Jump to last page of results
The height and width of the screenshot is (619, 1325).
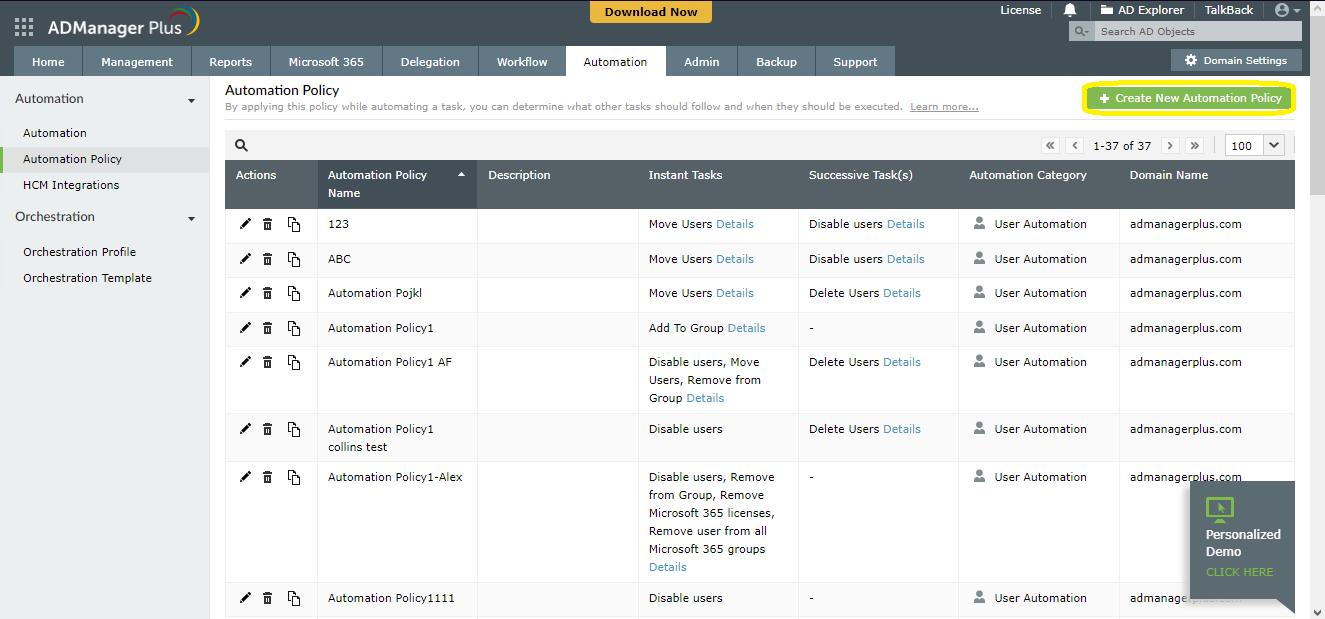tap(1194, 145)
